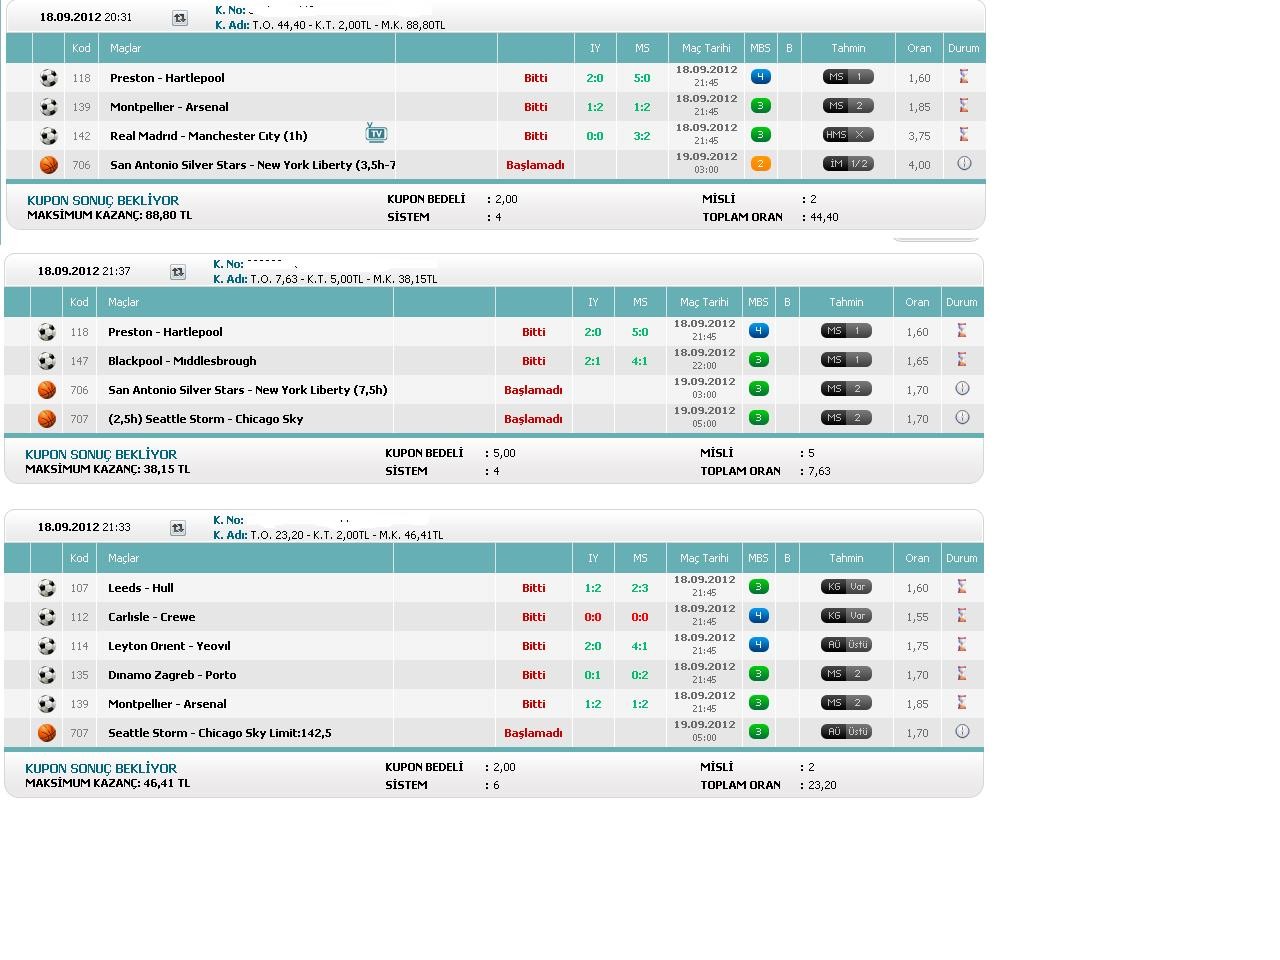Click MAKSİMUM KAZANÇ: 38,15 TL text
The width and height of the screenshot is (1280, 960).
(x=107, y=469)
